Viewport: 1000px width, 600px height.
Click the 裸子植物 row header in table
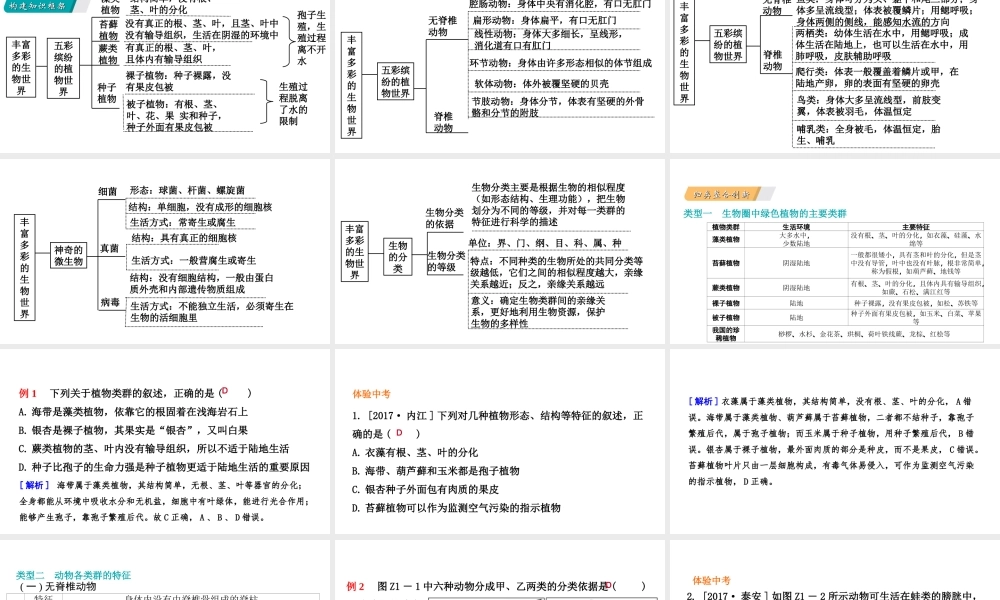click(x=725, y=304)
